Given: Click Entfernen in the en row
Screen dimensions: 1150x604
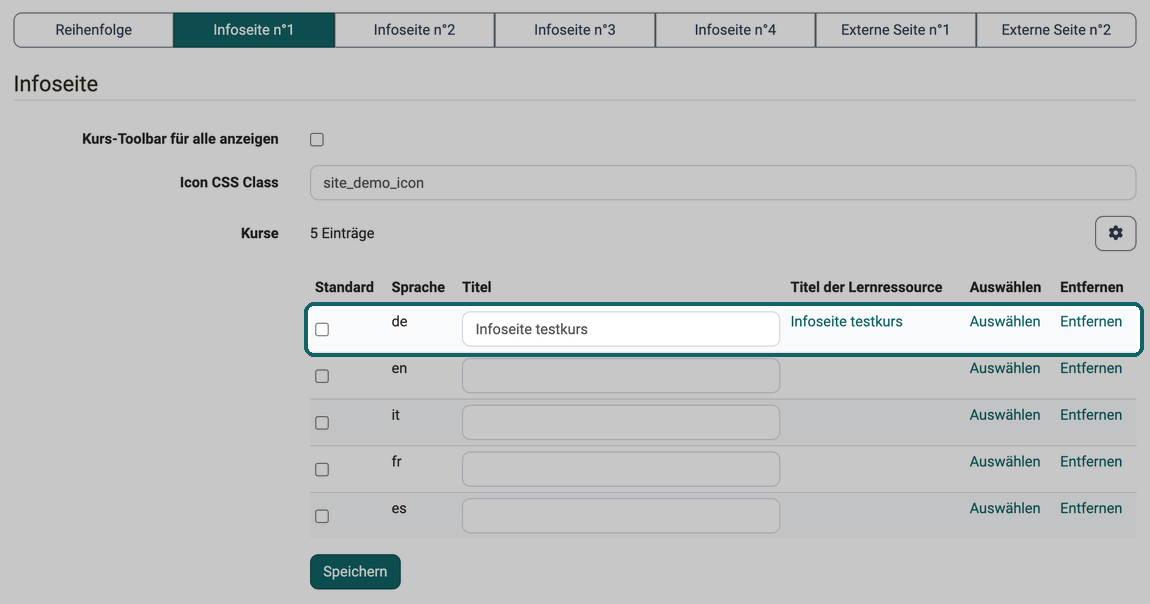Looking at the screenshot, I should coord(1091,368).
